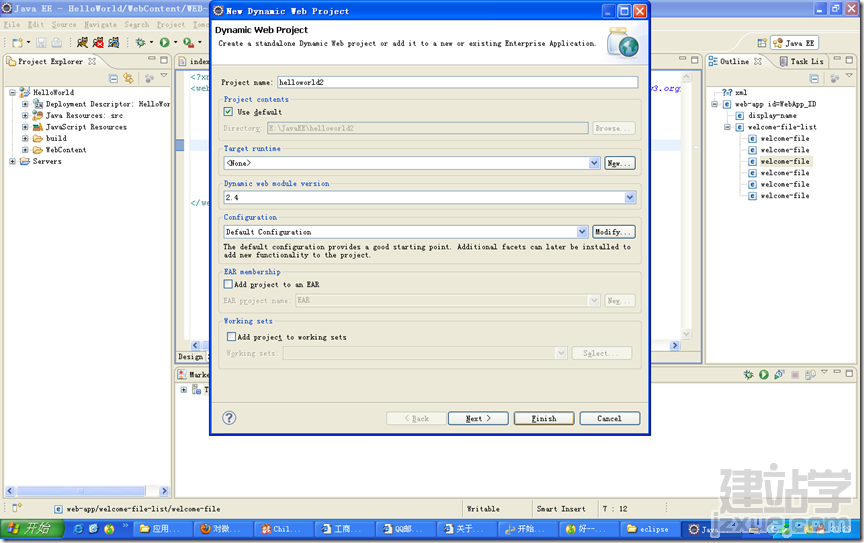Click the Finish button

544,418
